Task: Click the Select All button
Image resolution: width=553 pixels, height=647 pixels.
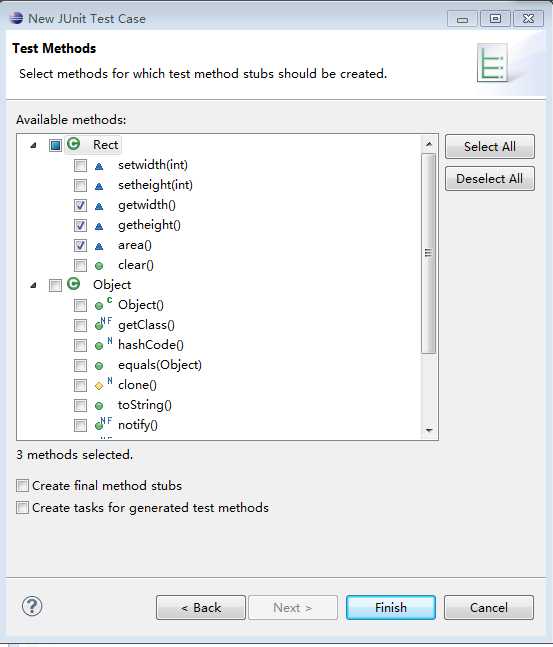Action: (490, 146)
